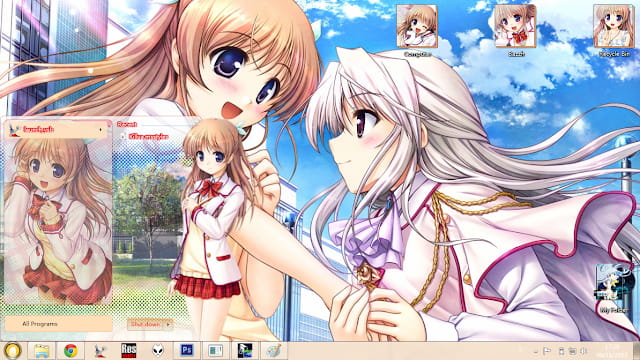Open the black camera-arrow icon on taskbar
This screenshot has height=360, width=640.
coord(245,351)
